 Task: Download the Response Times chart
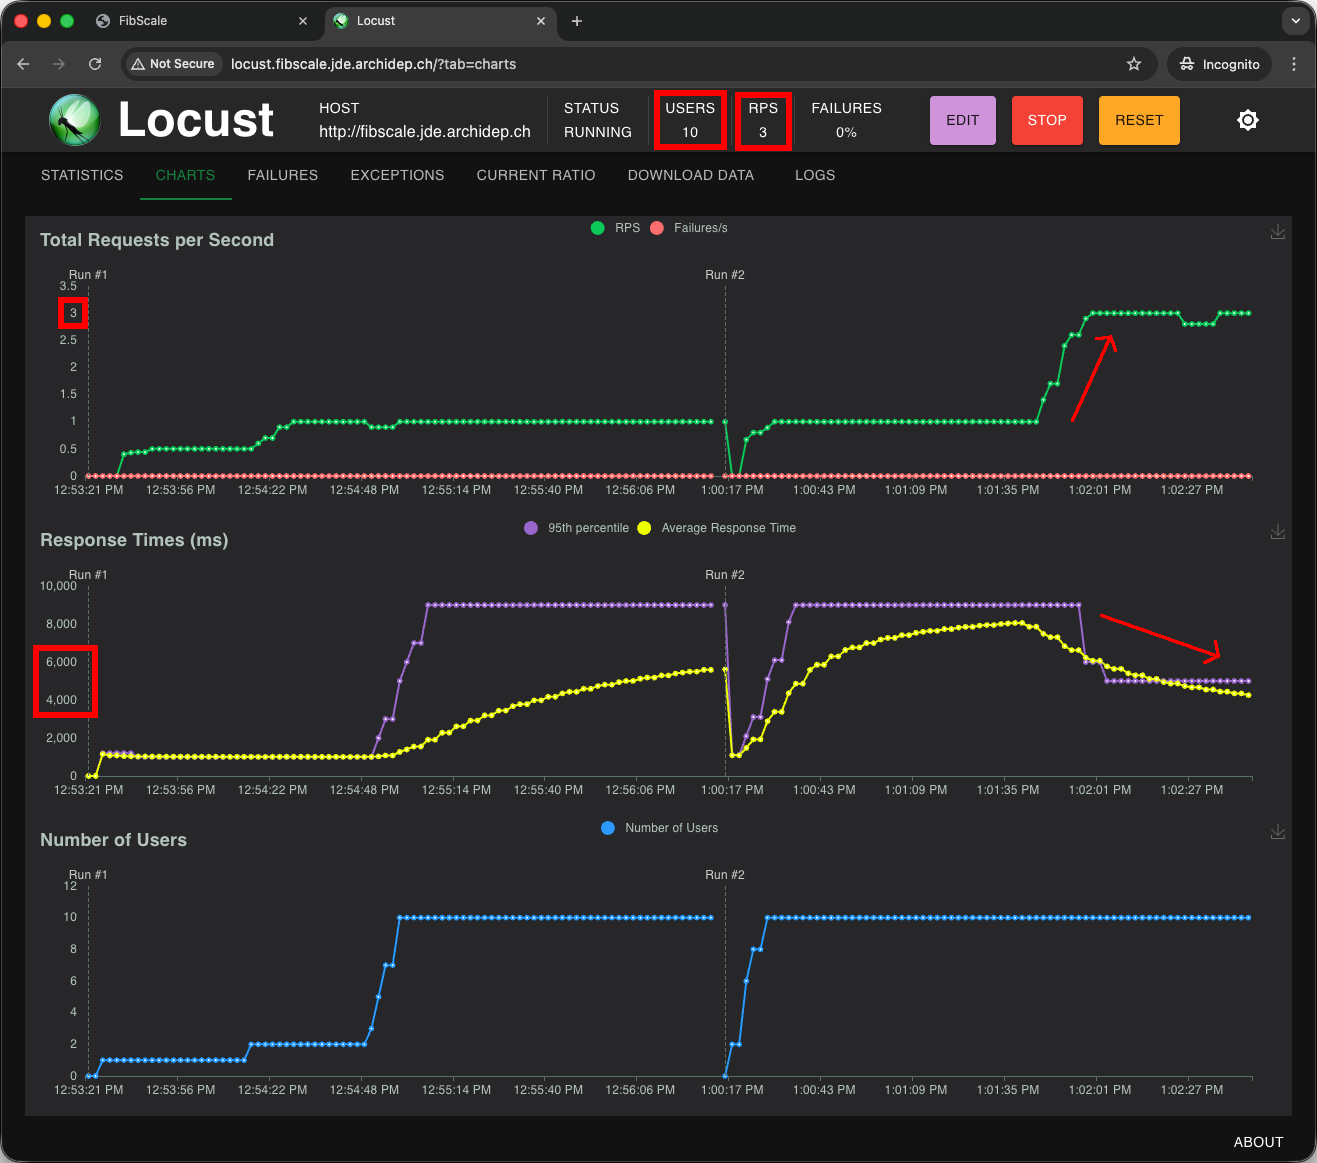1278,531
